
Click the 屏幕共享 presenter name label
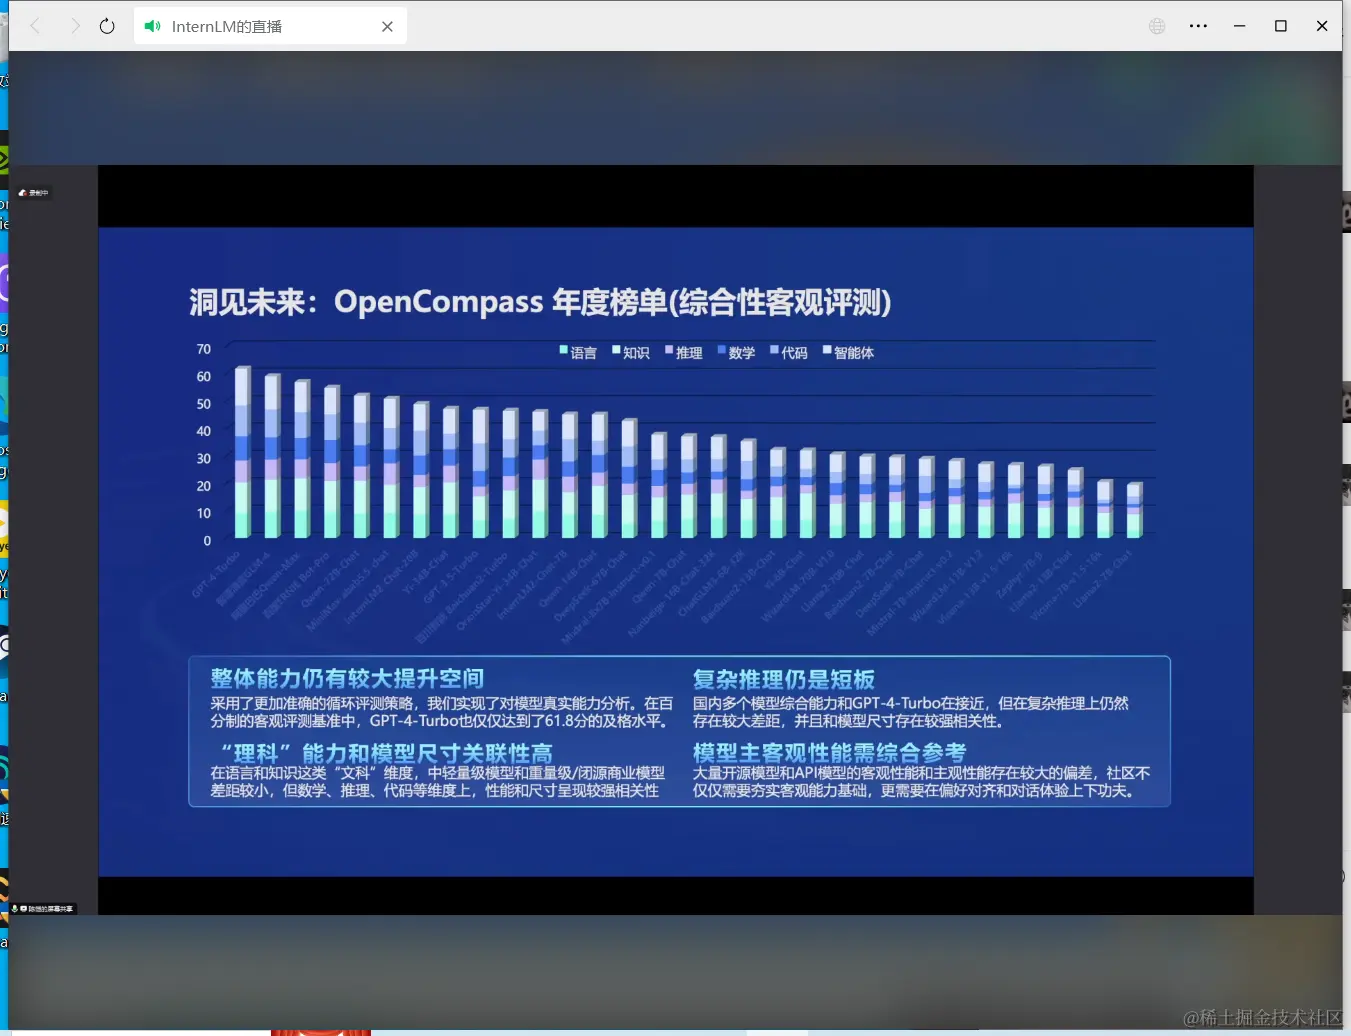pos(50,909)
